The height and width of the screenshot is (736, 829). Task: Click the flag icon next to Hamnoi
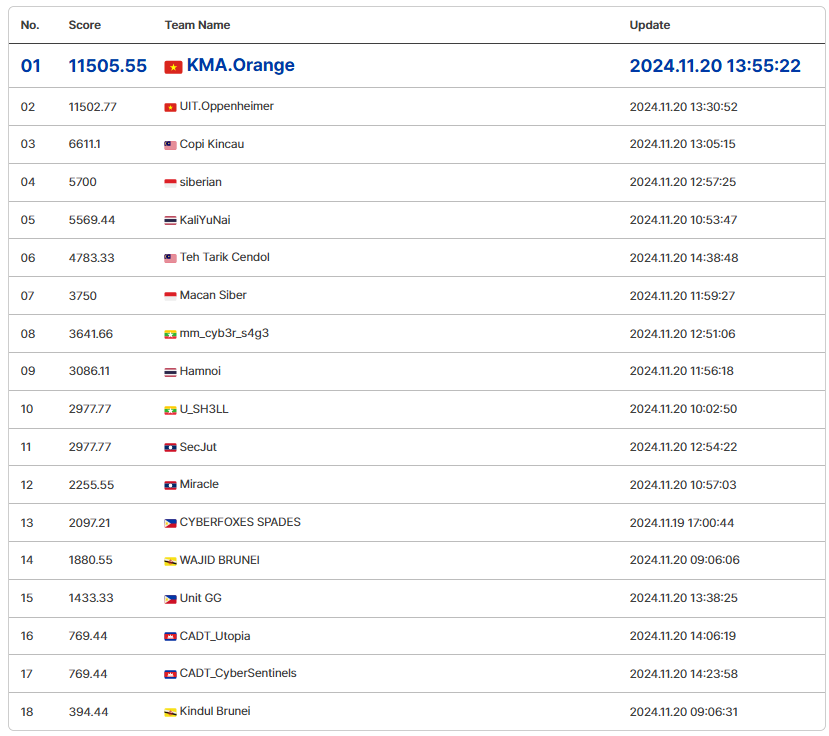[x=170, y=372]
